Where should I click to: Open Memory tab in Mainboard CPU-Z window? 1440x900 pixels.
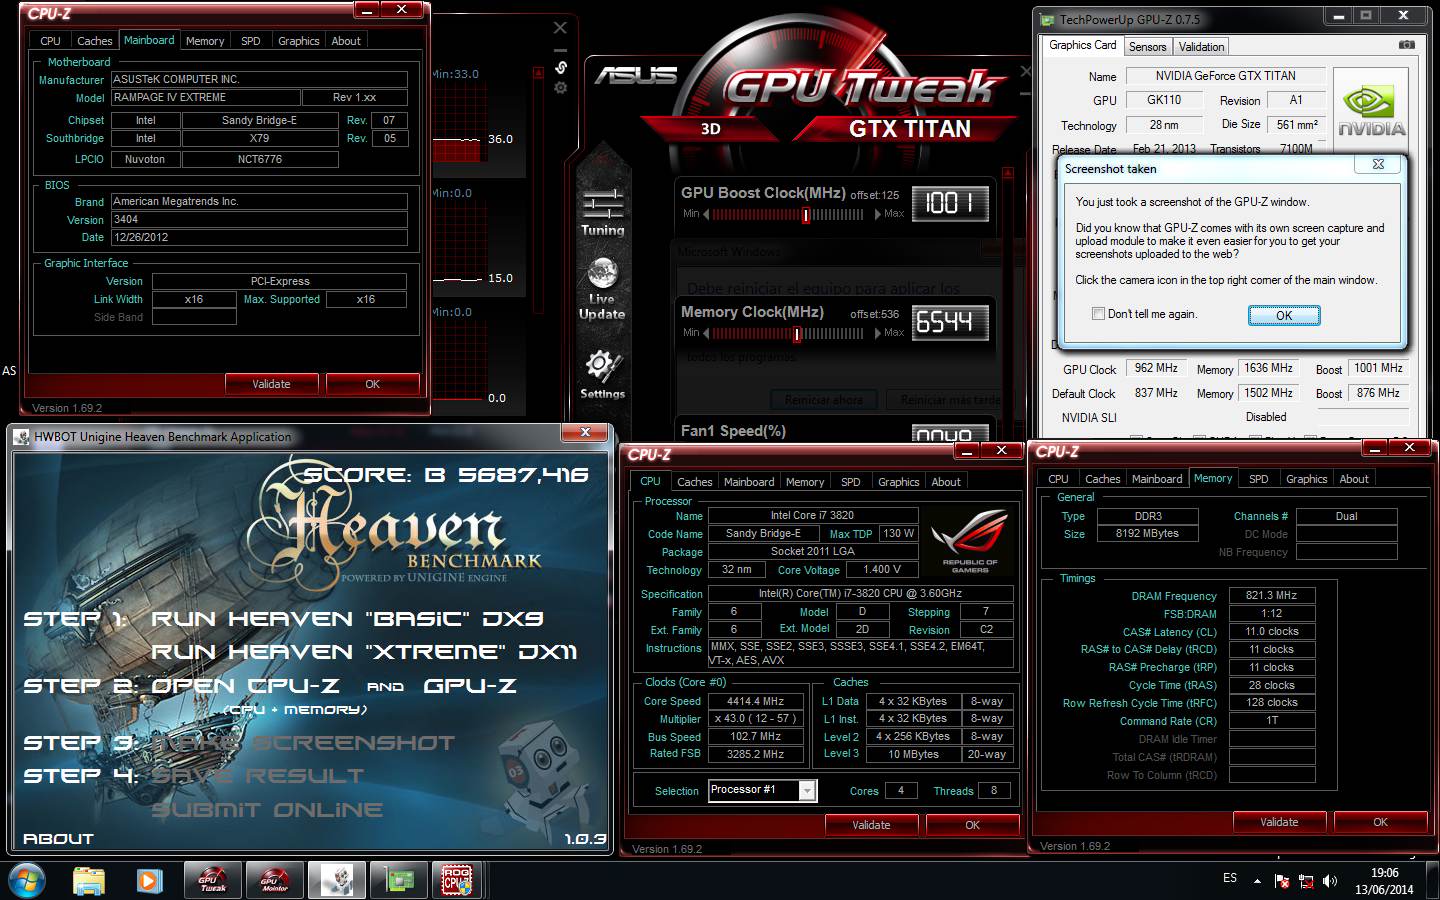pos(205,41)
